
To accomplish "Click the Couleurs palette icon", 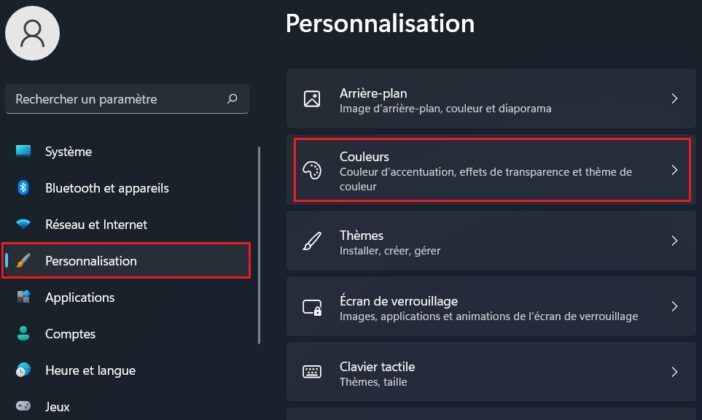I will [312, 171].
